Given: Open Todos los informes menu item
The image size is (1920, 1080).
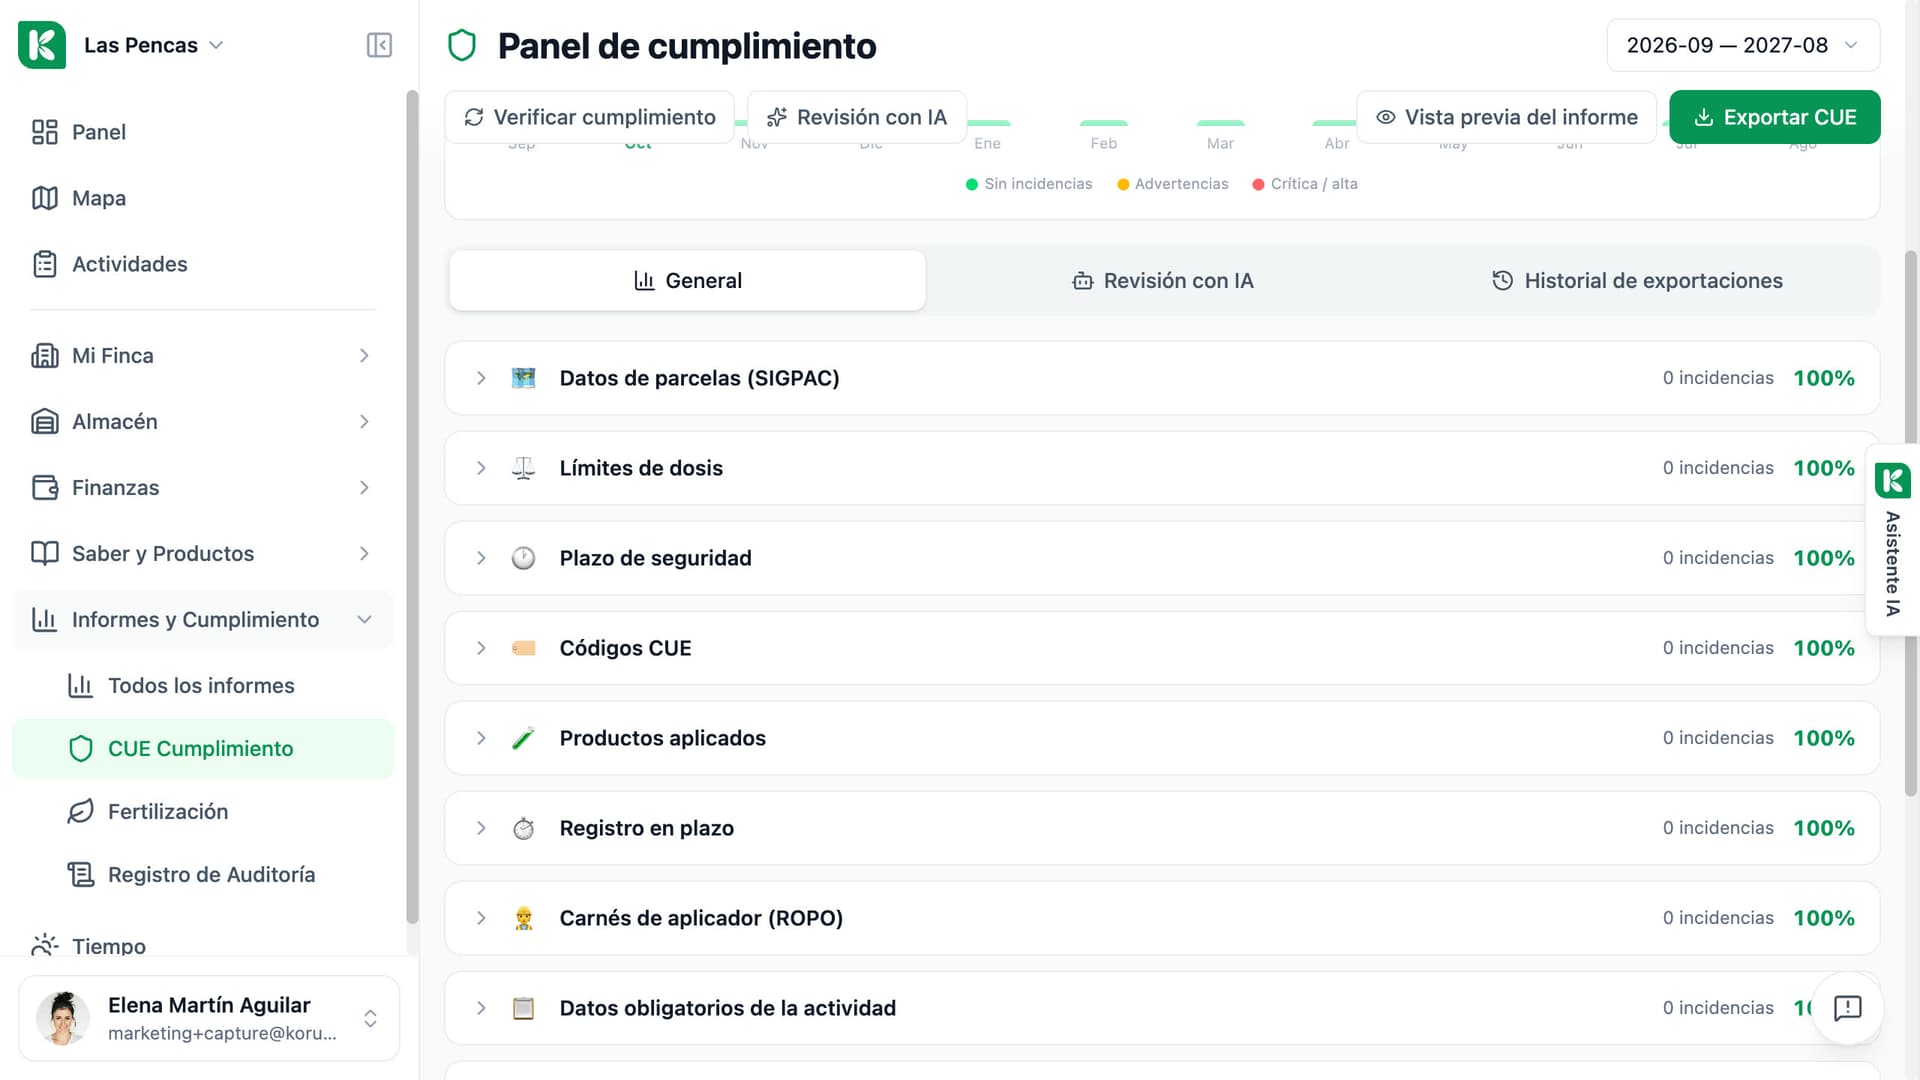Looking at the screenshot, I should point(203,686).
